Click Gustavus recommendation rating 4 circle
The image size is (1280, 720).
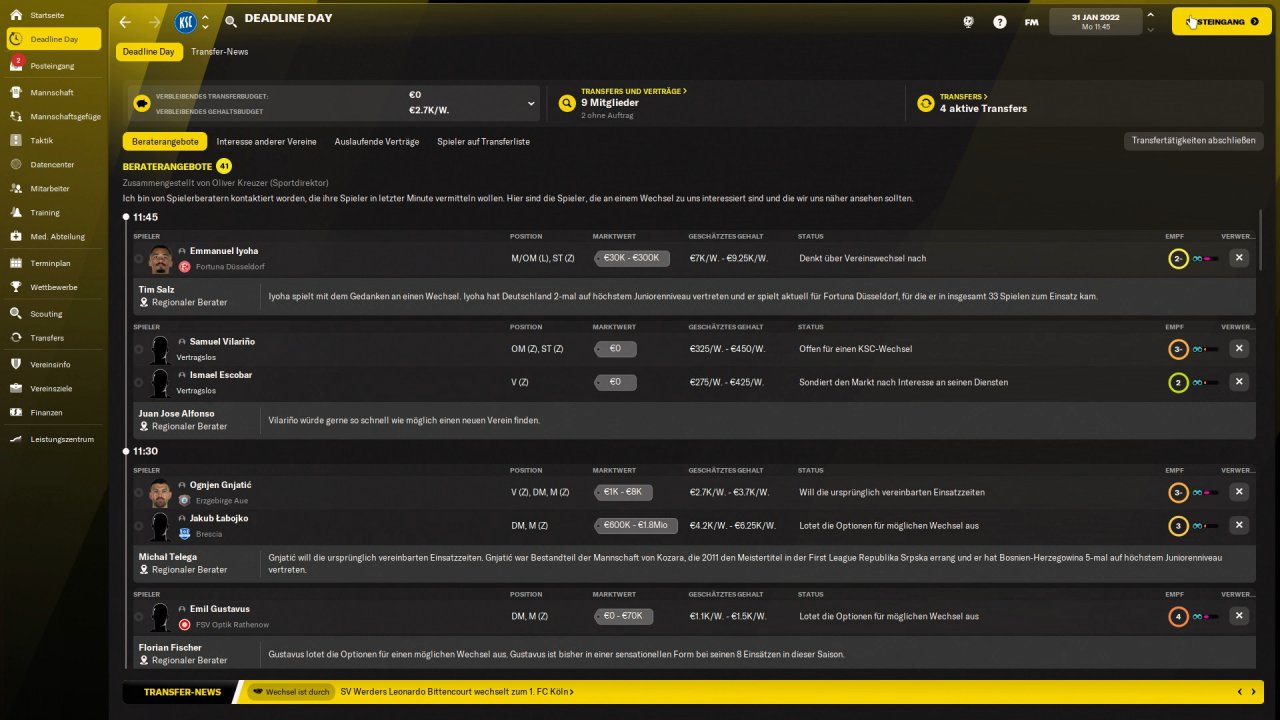click(1178, 616)
